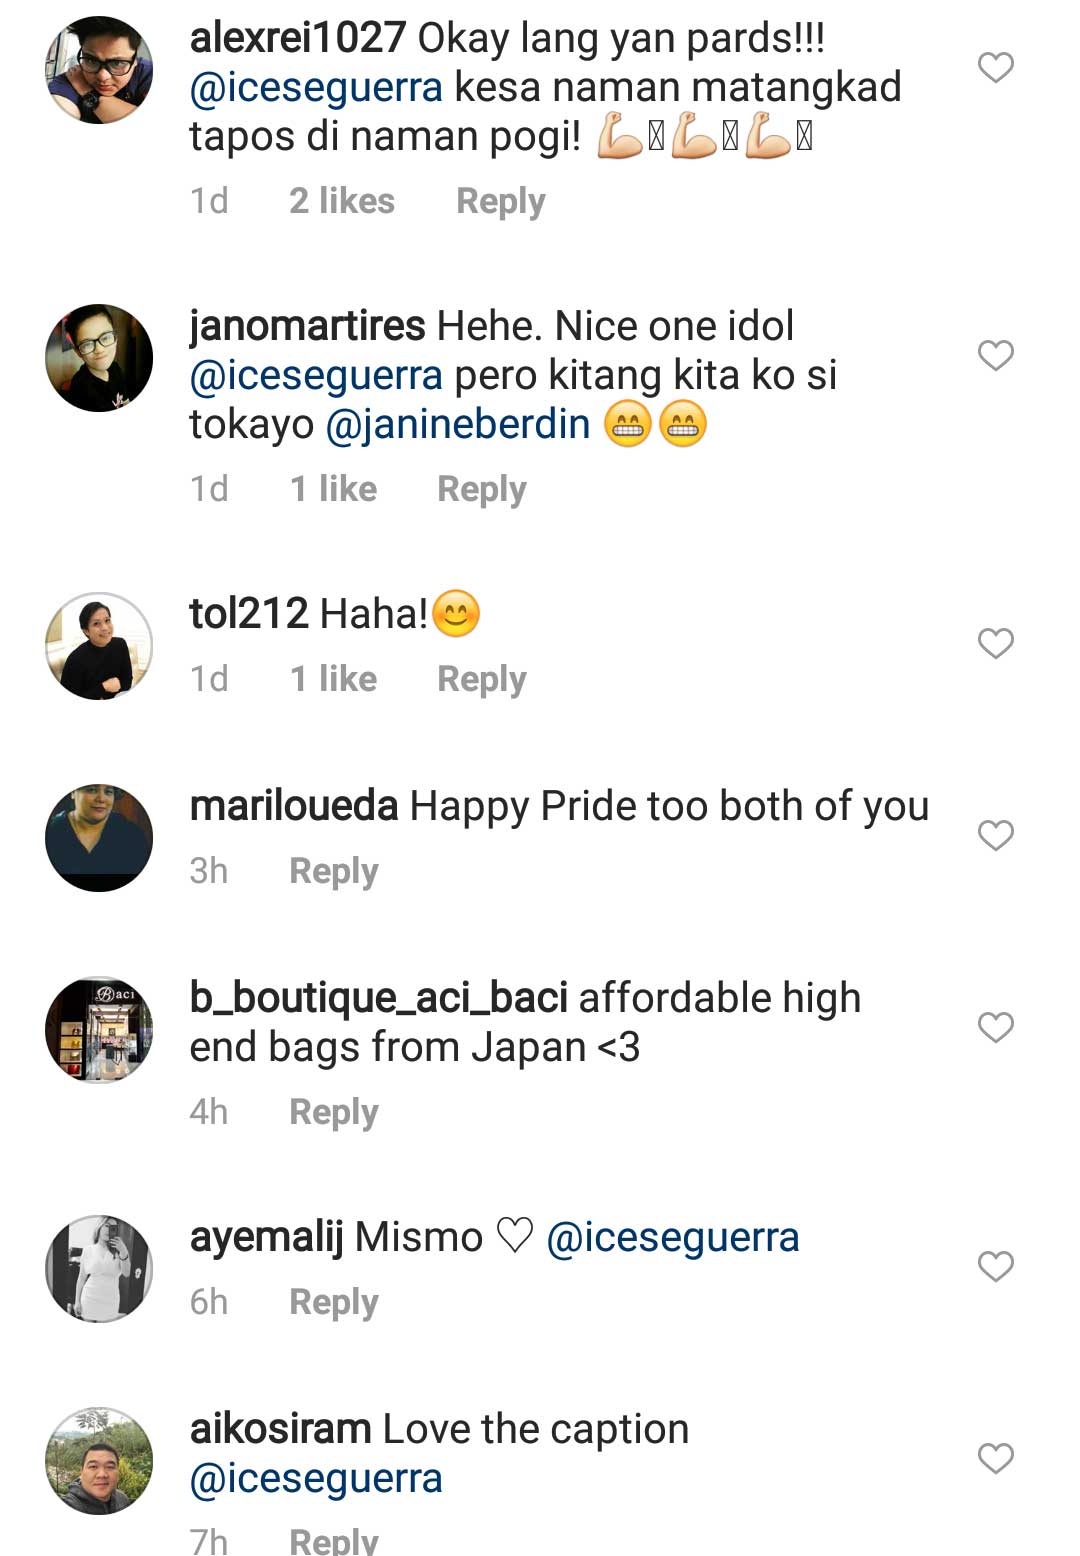Viewport: 1080px width, 1556px height.
Task: Open the janomartires username link
Action: pyautogui.click(x=307, y=326)
